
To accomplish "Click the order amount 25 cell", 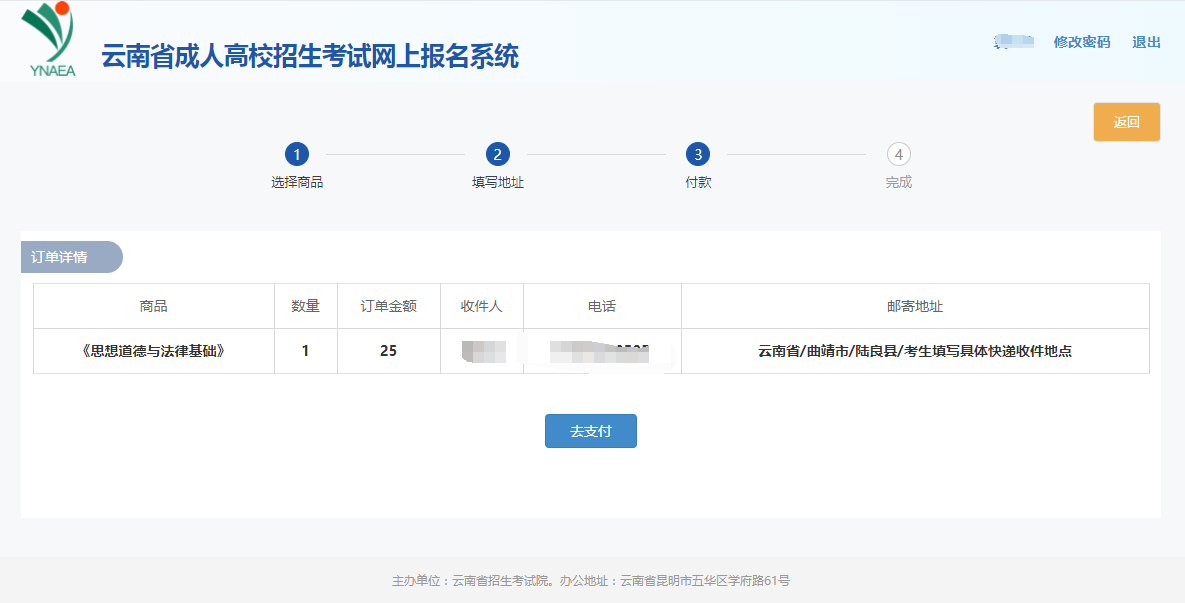I will (389, 351).
